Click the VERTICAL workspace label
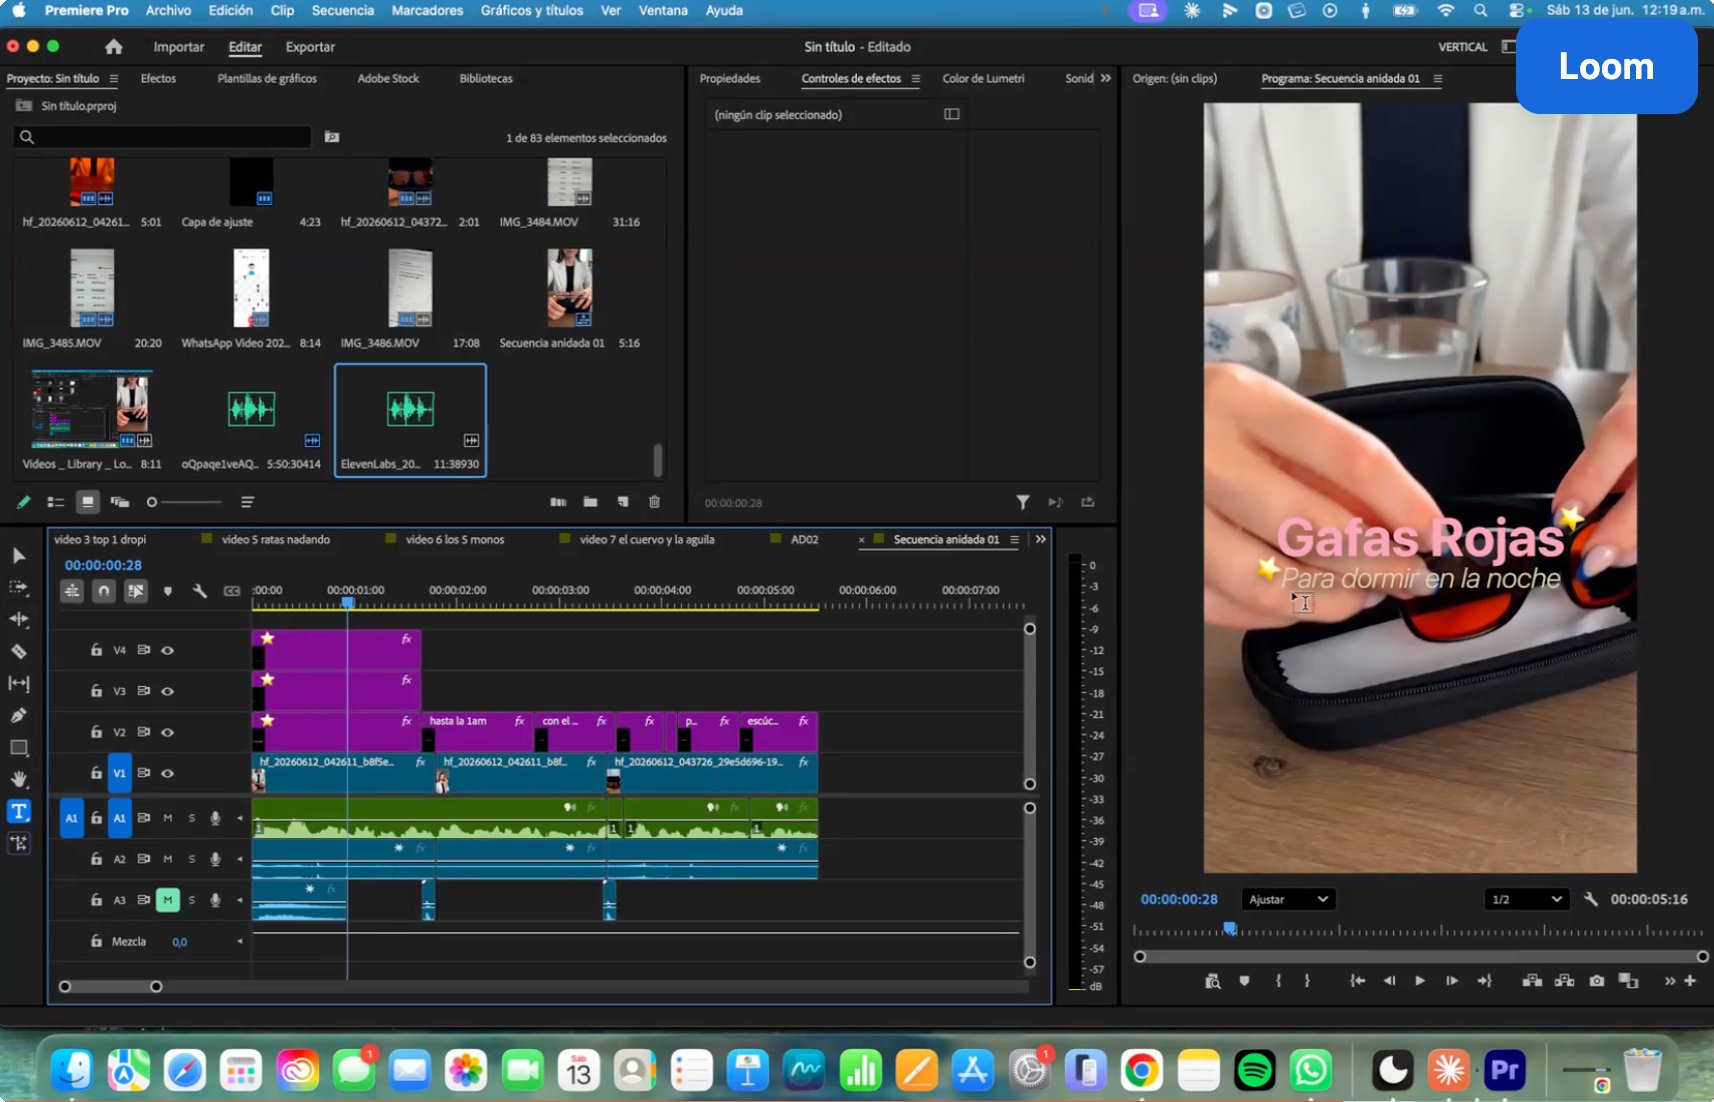The image size is (1714, 1102). [1463, 47]
